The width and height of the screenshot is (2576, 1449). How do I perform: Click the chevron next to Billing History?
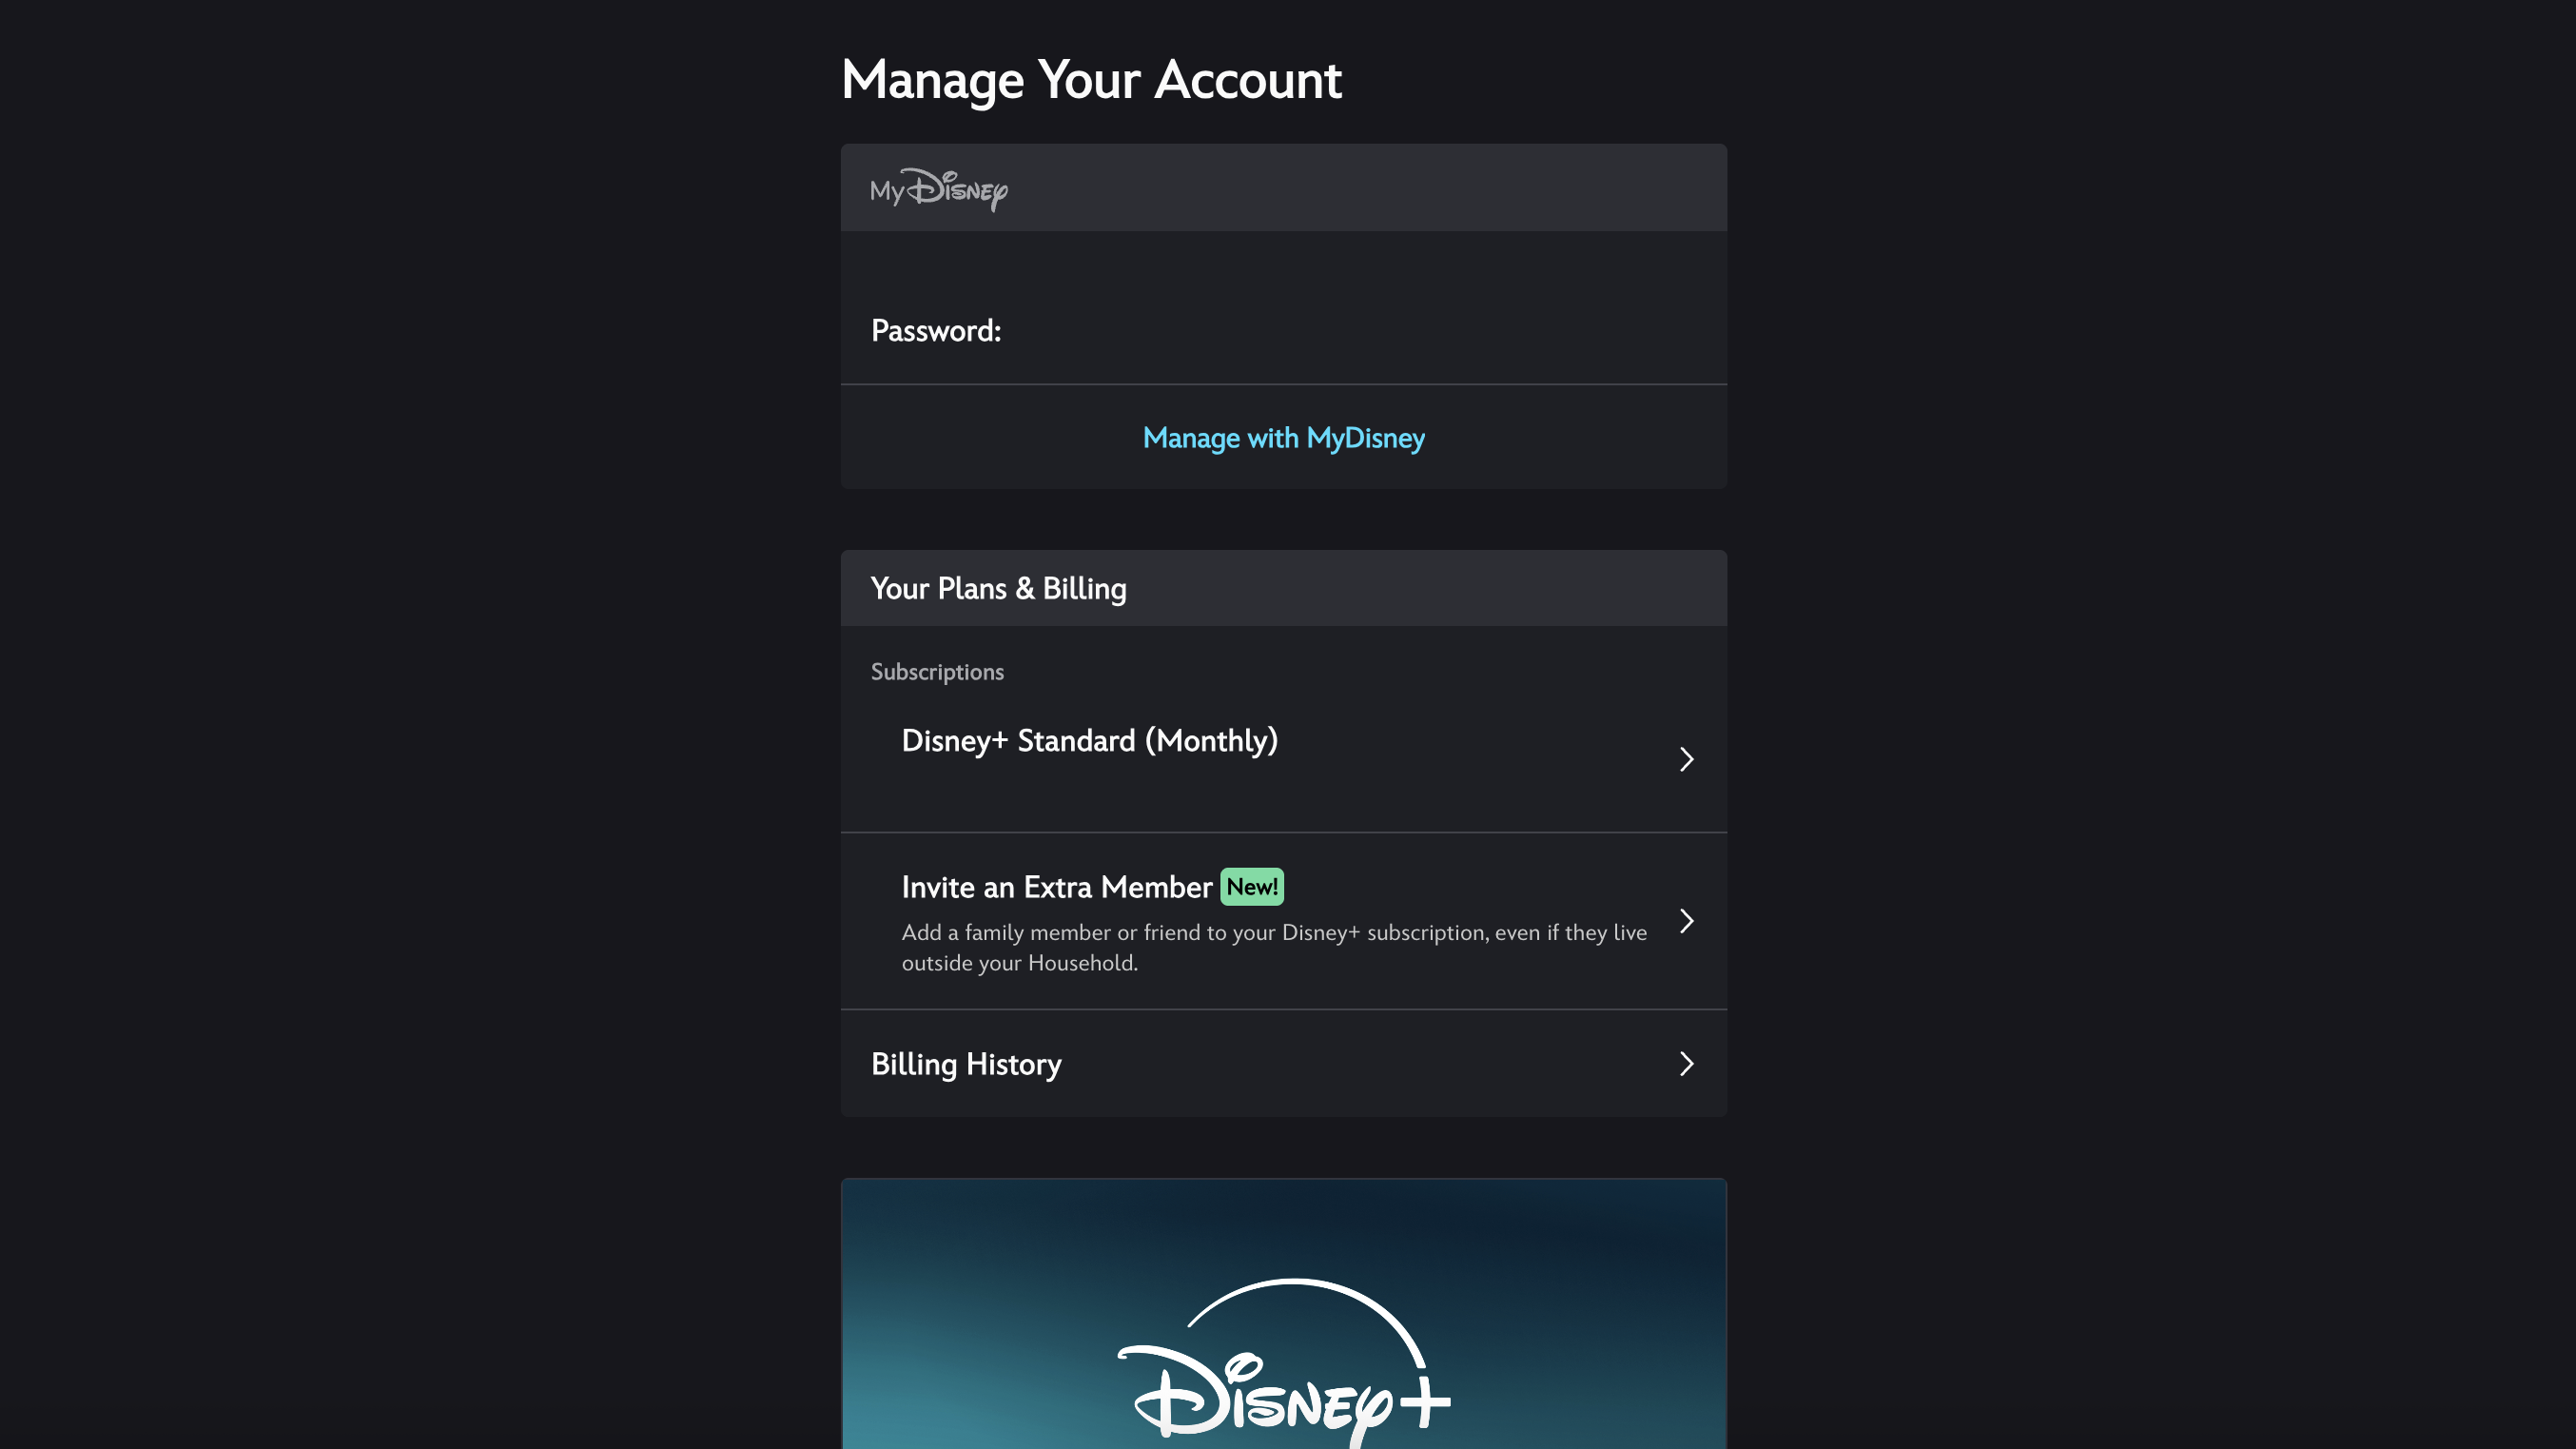(1687, 1064)
